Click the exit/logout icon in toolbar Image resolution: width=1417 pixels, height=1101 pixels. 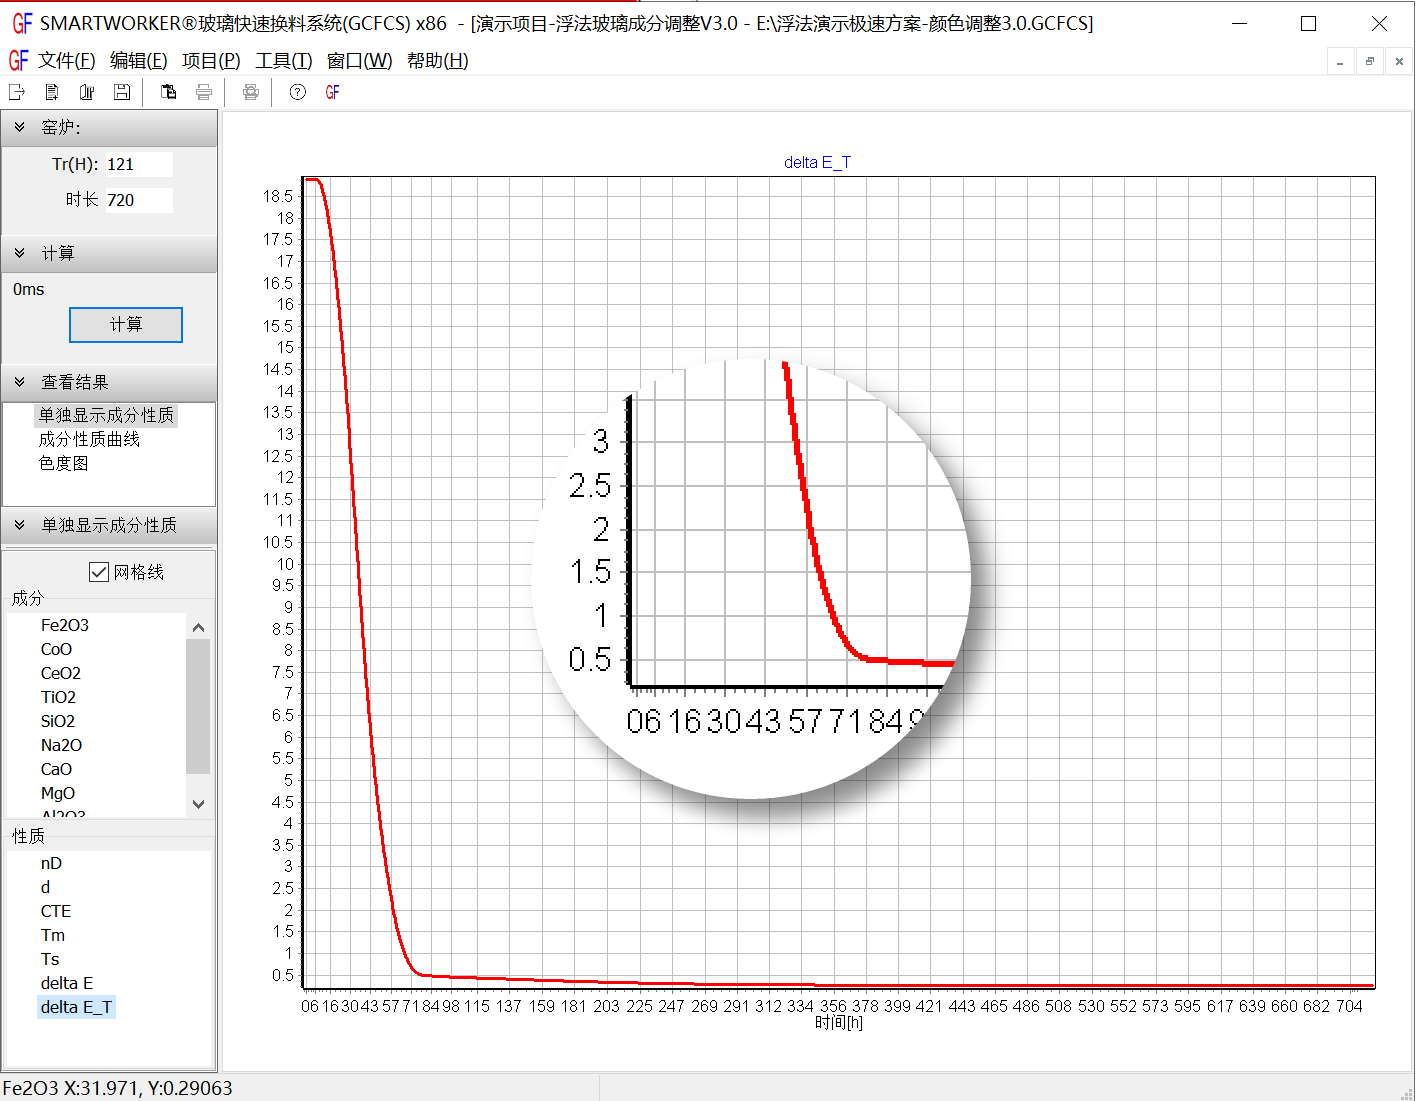[x=17, y=92]
